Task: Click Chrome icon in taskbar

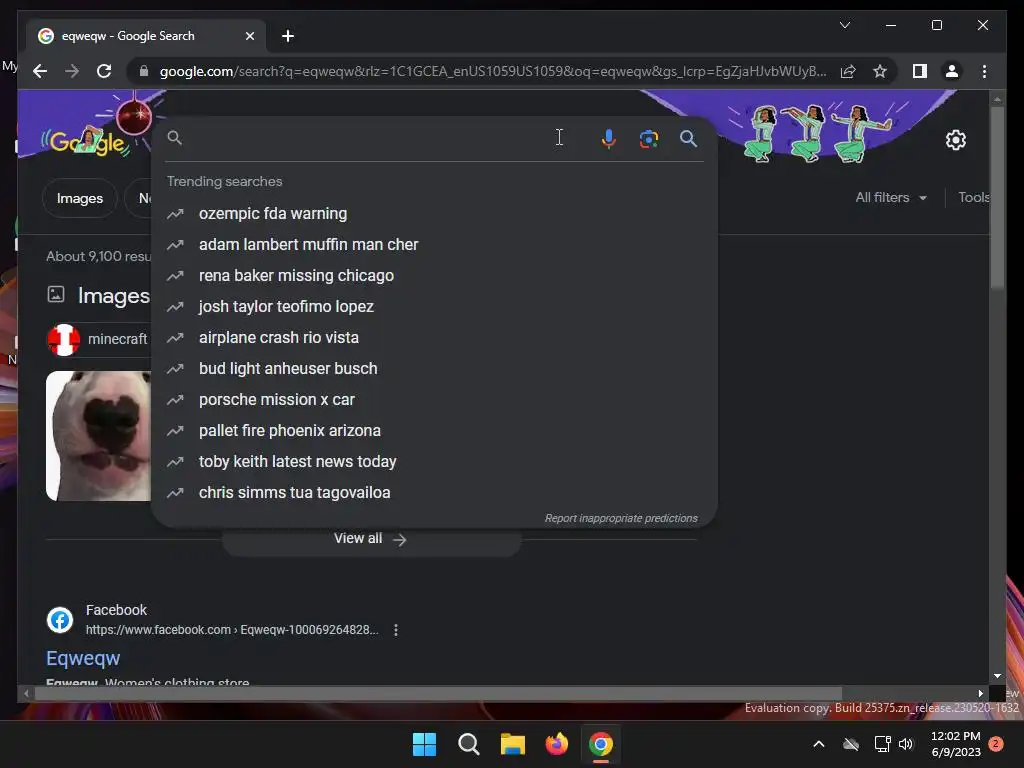Action: click(601, 744)
